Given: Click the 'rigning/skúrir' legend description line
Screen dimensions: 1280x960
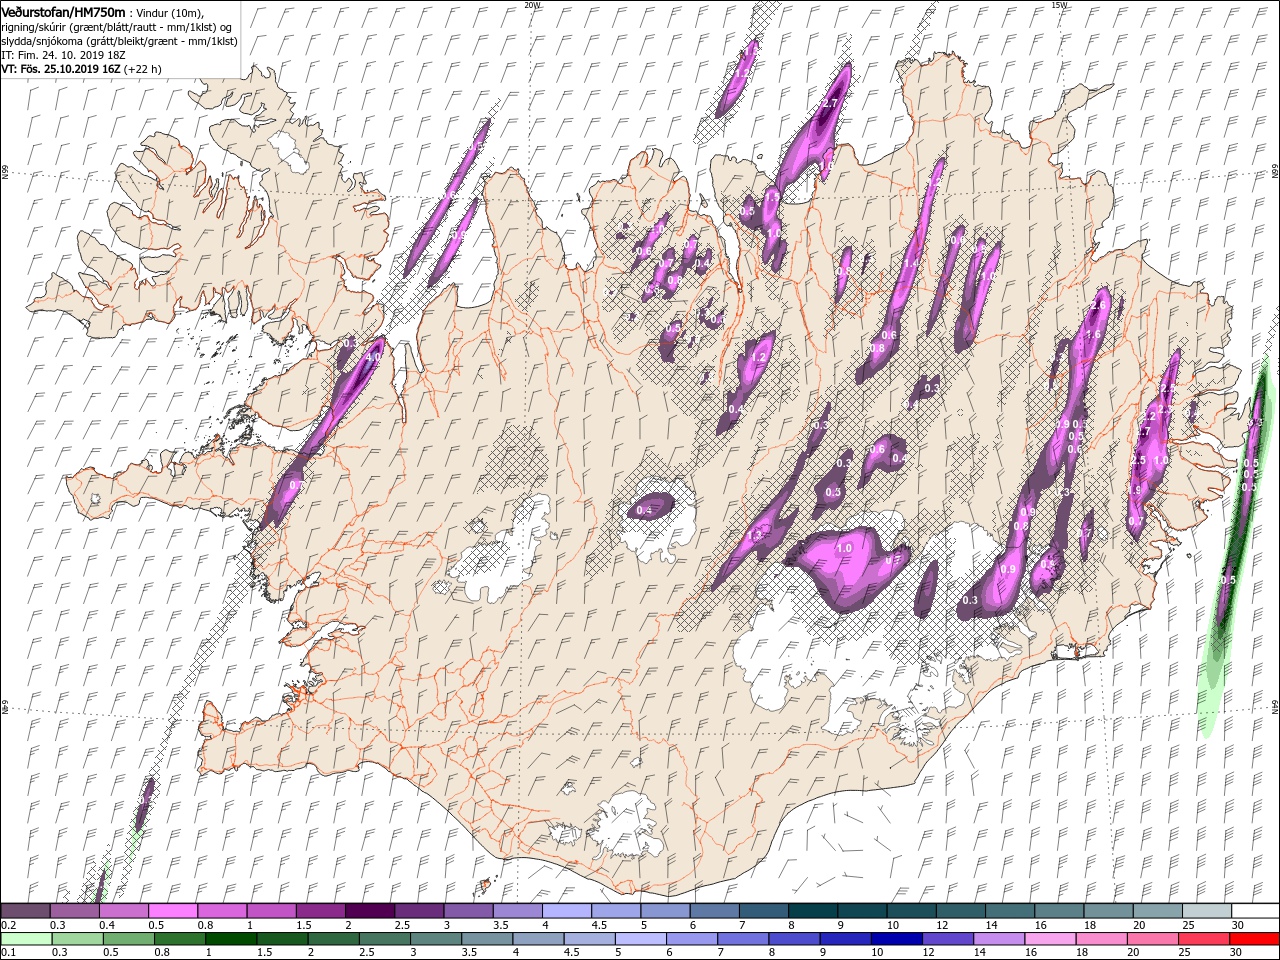Looking at the screenshot, I should coord(116,27).
